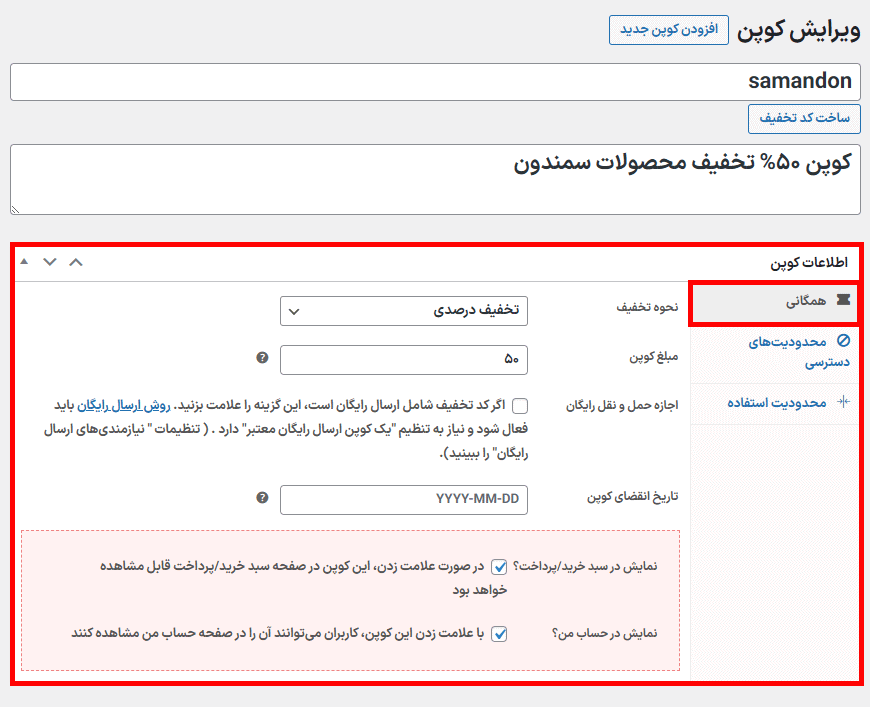This screenshot has height=707, width=870.
Task: Click the ticket icon on the General tab
Action: [x=843, y=299]
